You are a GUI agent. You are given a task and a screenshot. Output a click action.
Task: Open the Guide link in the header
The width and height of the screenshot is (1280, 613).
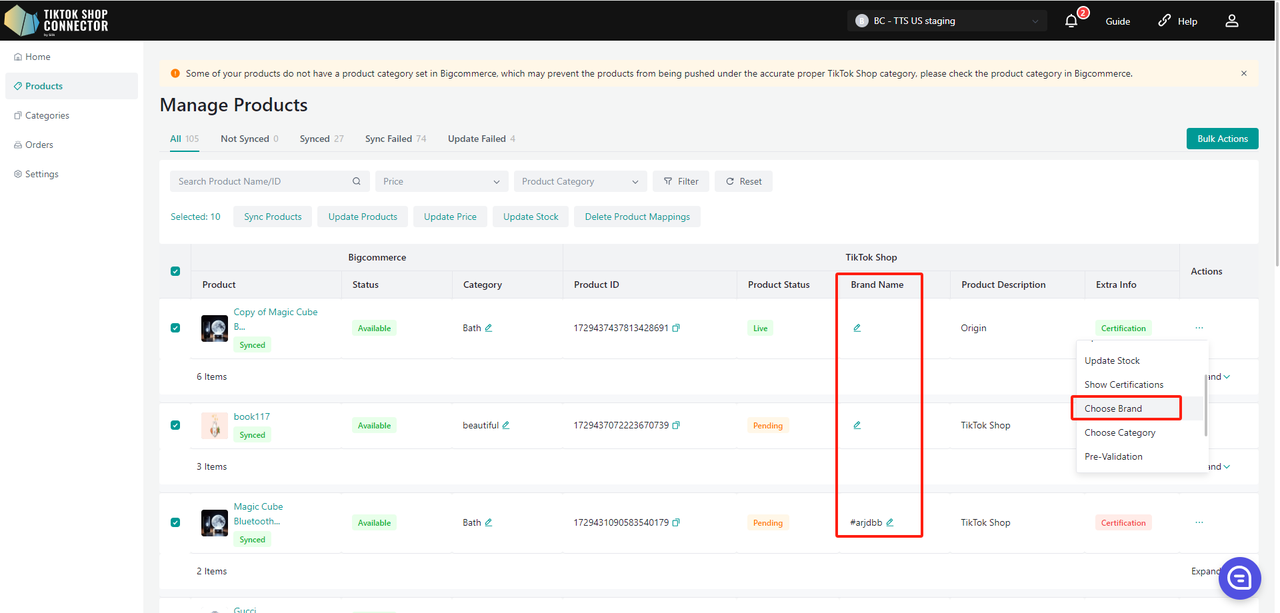tap(1118, 21)
